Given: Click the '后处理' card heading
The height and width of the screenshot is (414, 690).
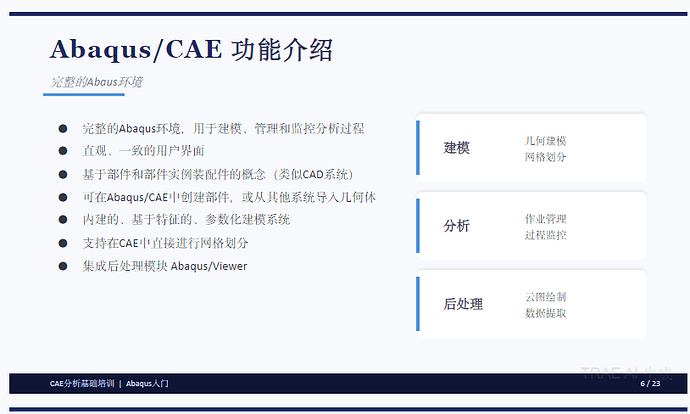Looking at the screenshot, I should (x=463, y=304).
